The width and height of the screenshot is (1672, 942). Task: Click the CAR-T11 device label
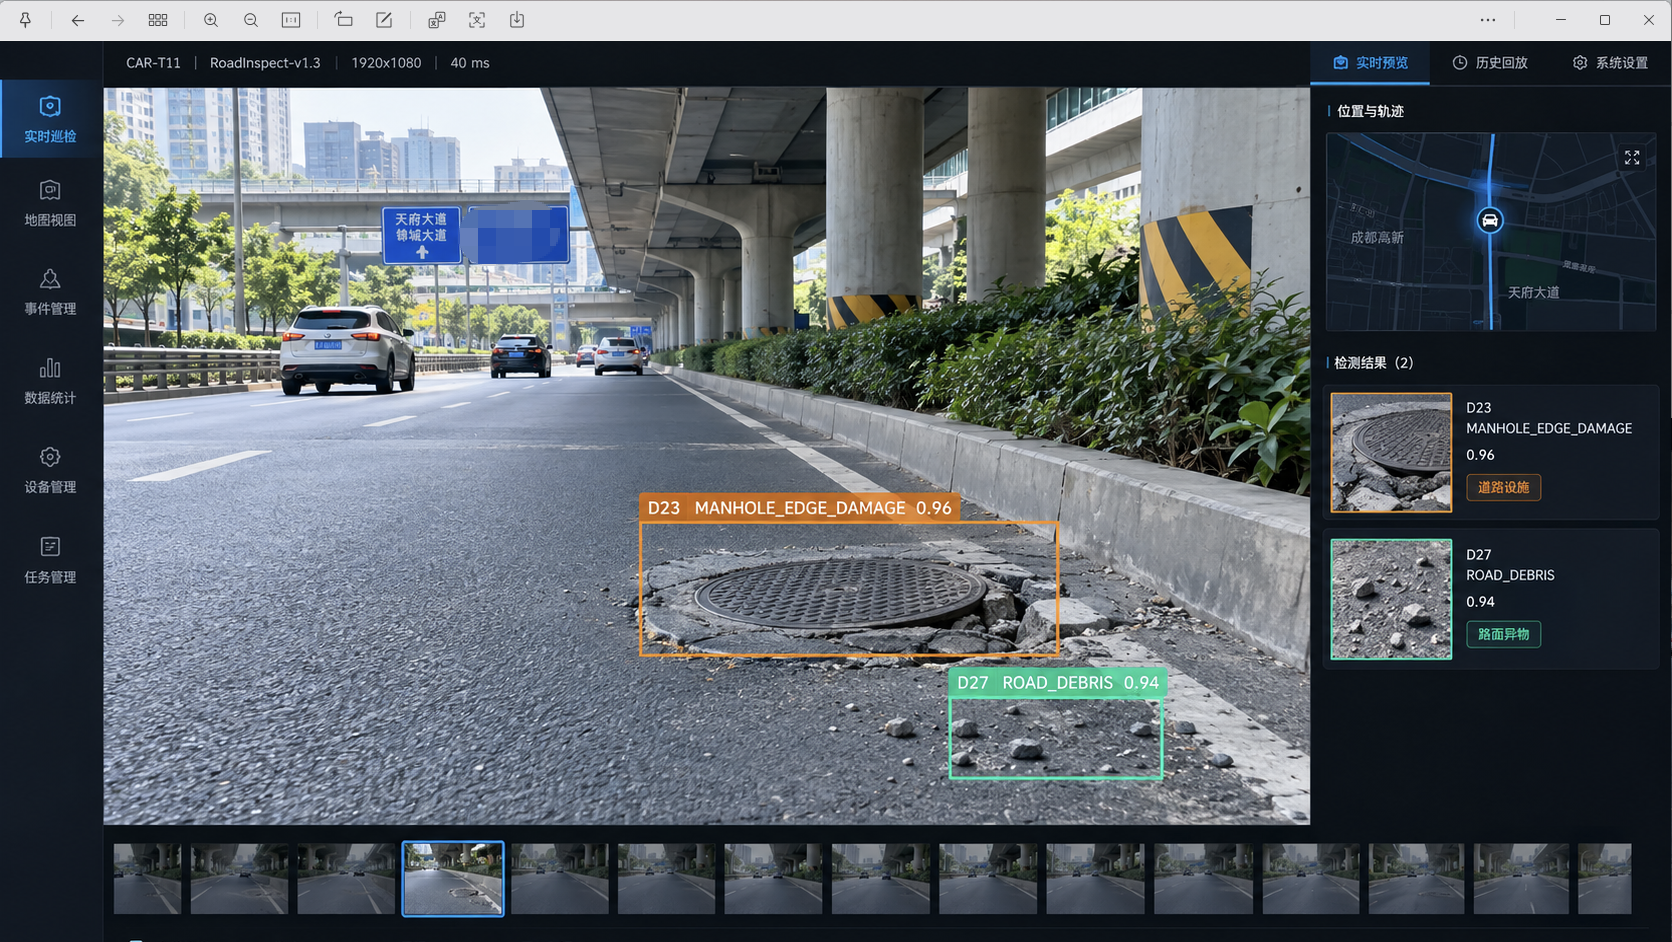coord(153,63)
